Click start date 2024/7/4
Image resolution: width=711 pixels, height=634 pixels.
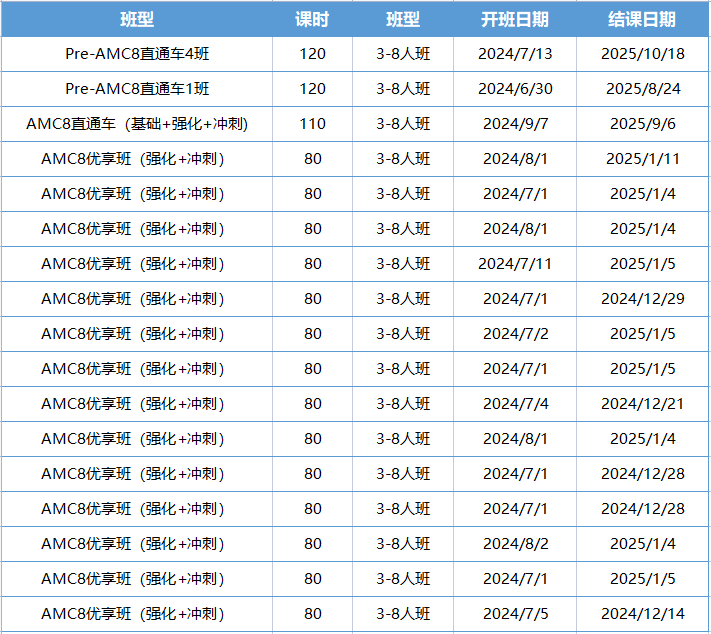[515, 404]
